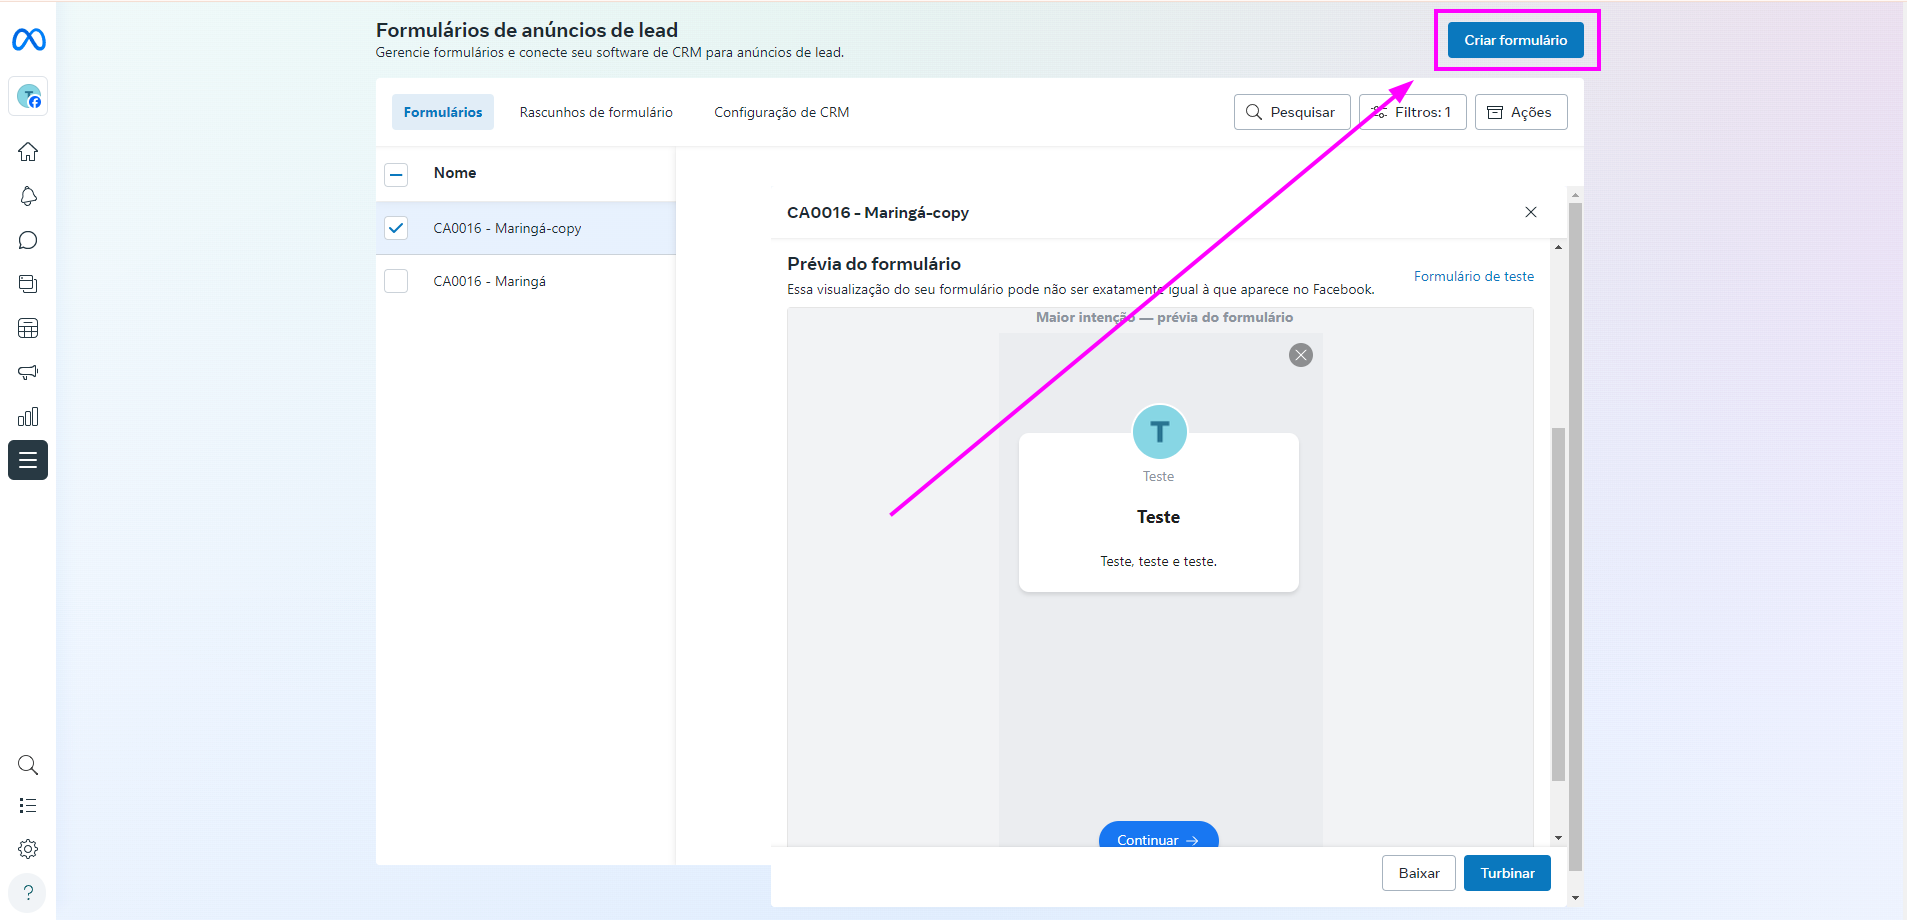Click the Teste heading in preview card

click(x=1159, y=517)
